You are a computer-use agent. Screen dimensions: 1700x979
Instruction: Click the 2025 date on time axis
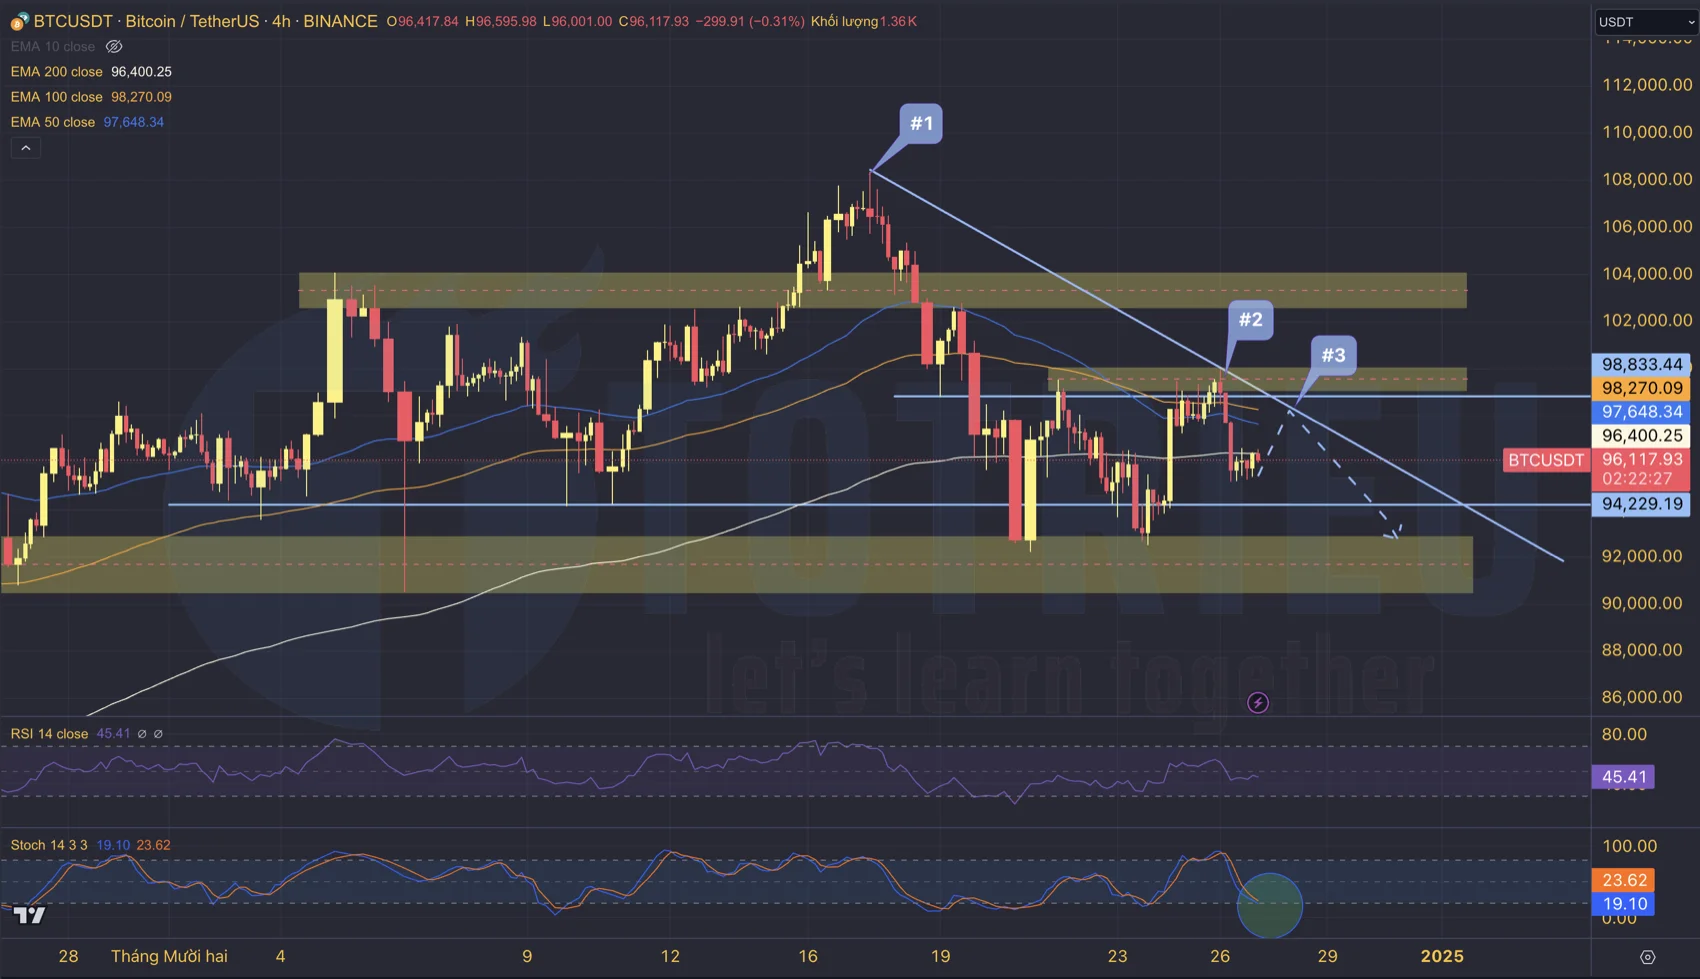[x=1442, y=956]
